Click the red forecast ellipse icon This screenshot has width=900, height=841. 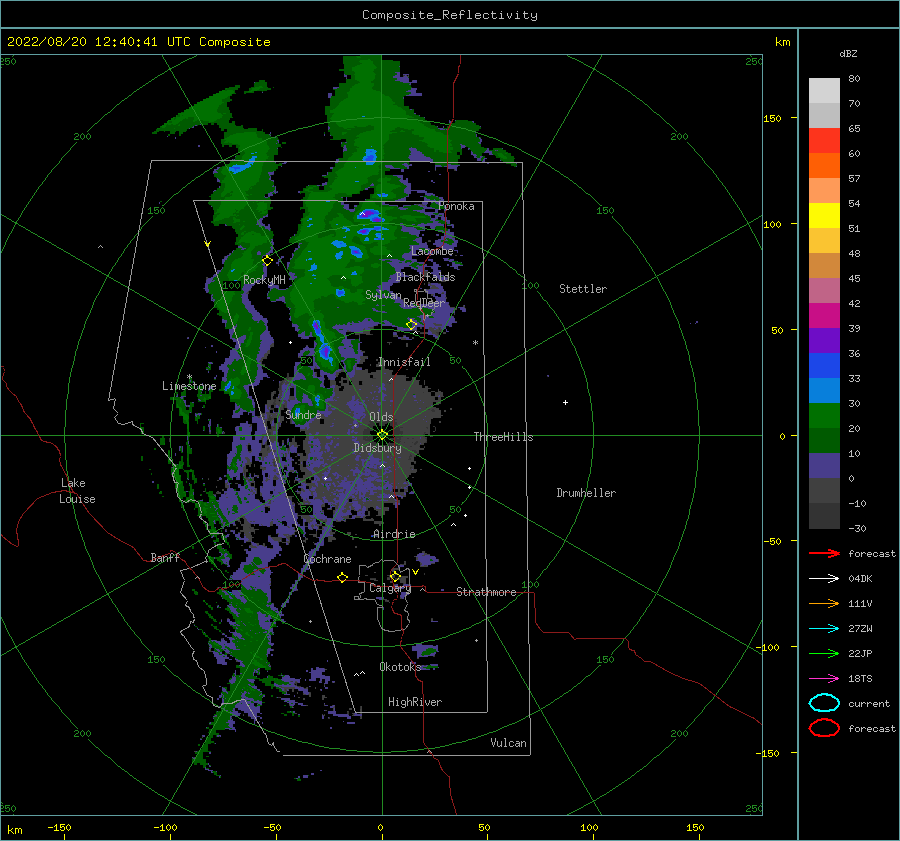pyautogui.click(x=824, y=728)
